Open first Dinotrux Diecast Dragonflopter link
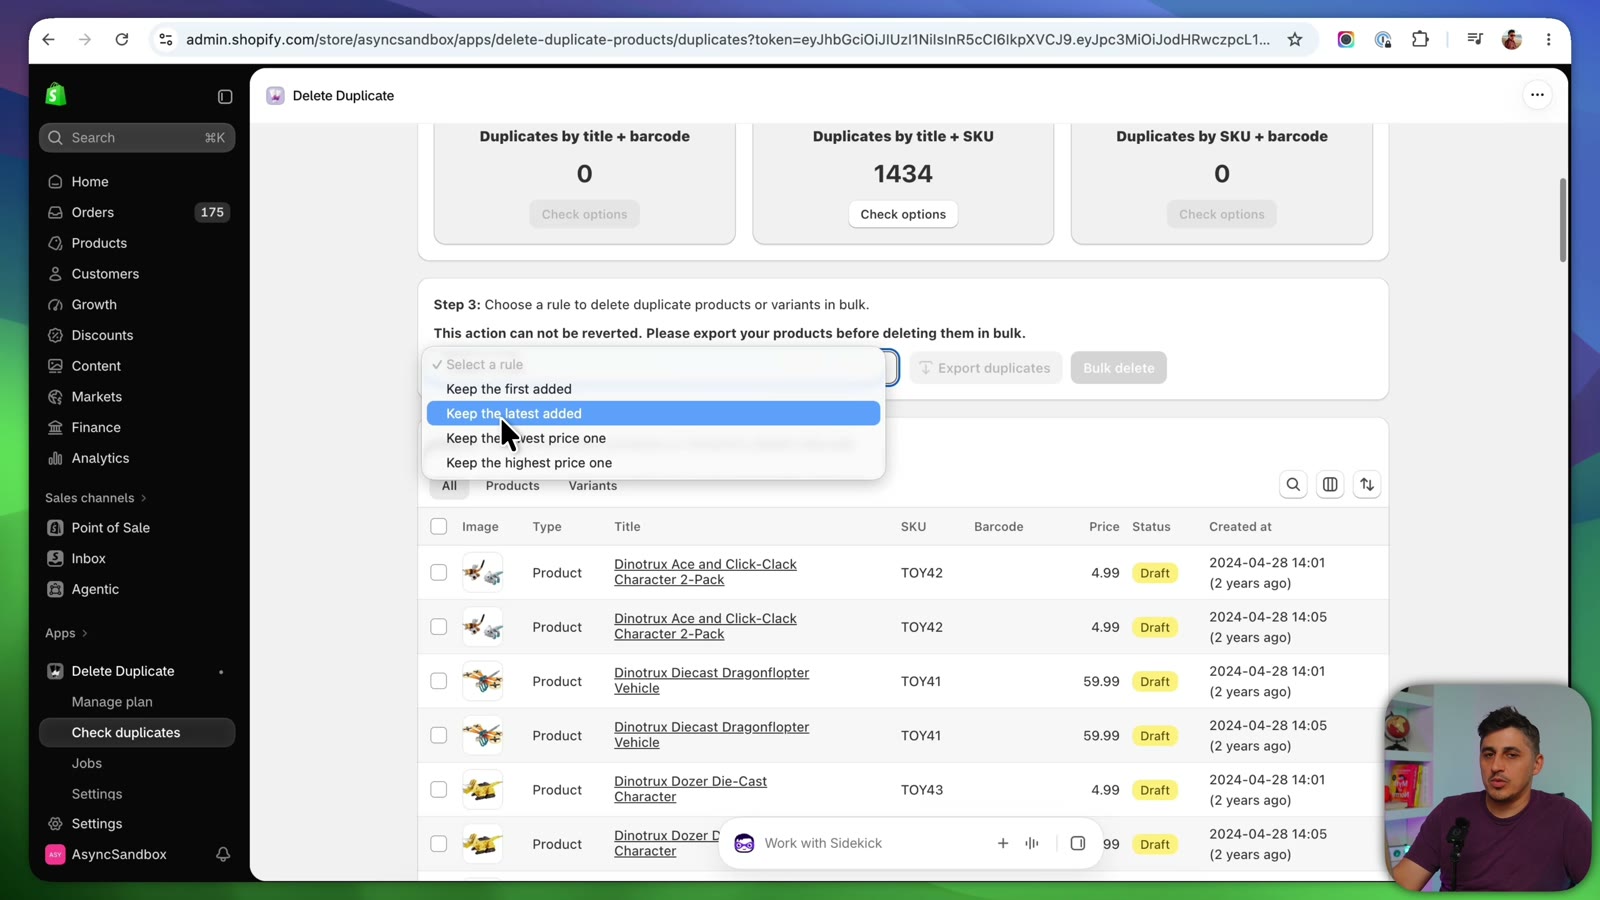This screenshot has height=900, width=1600. 711,681
